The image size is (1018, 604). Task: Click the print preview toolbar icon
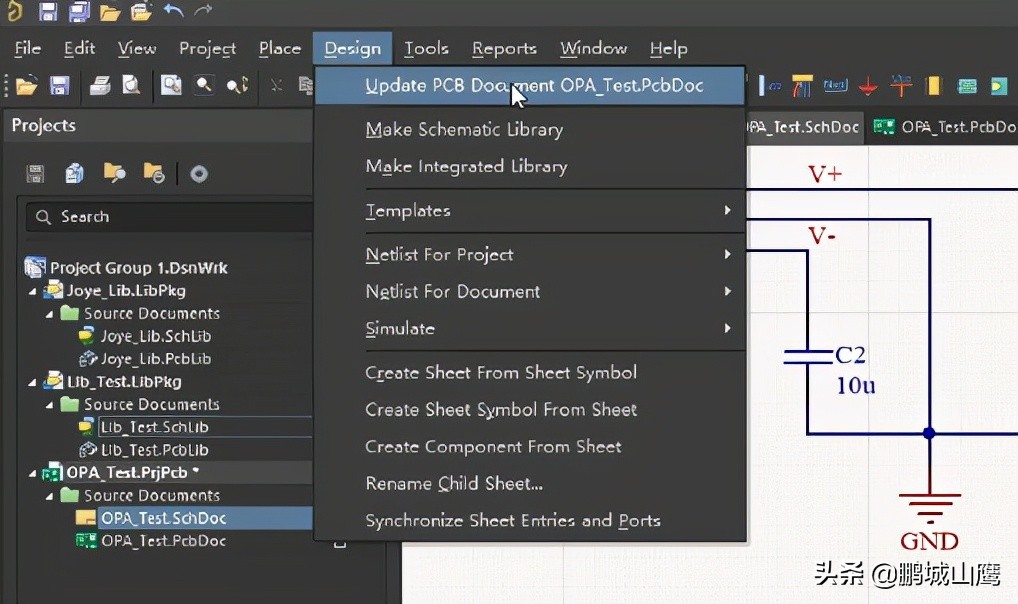[x=131, y=86]
